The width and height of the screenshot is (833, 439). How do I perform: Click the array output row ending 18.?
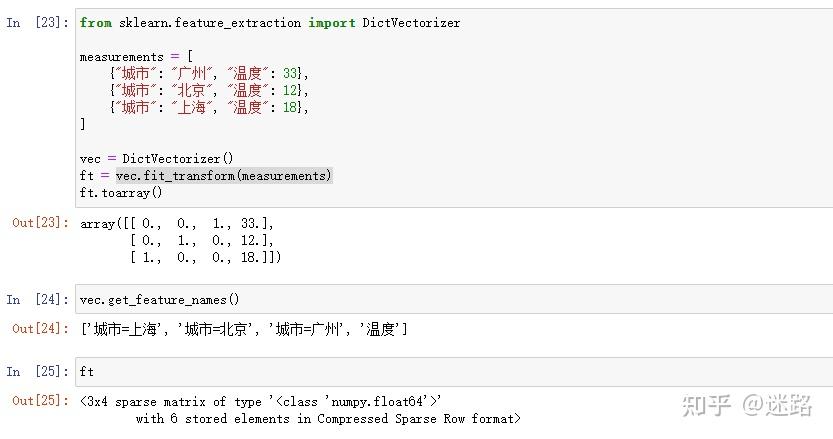point(205,257)
